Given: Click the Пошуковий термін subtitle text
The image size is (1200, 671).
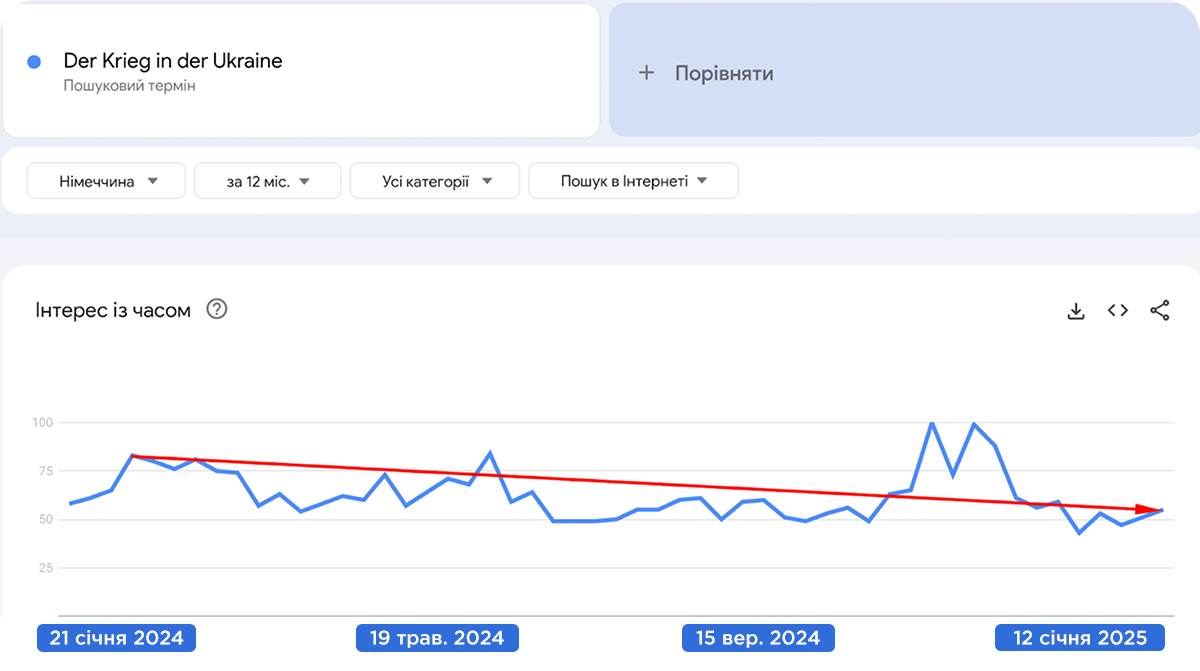Looking at the screenshot, I should point(130,86).
